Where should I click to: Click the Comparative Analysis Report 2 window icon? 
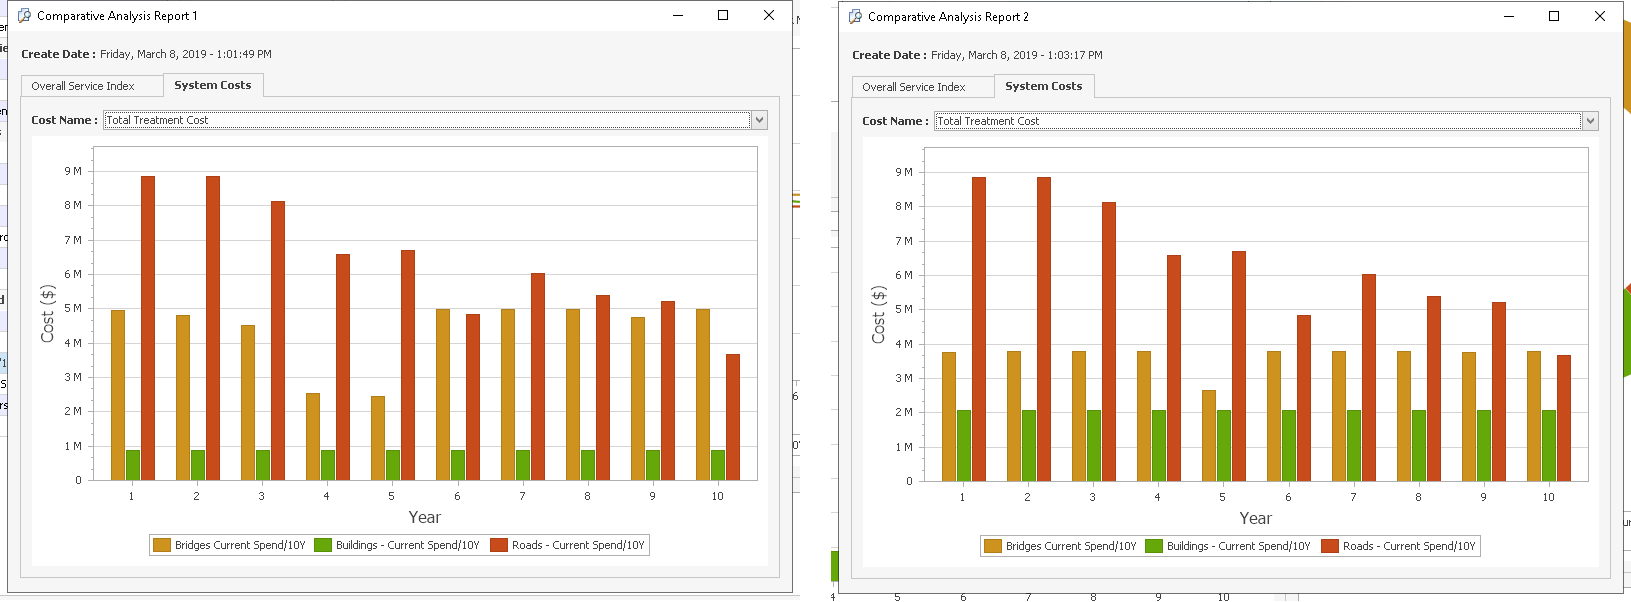click(x=855, y=17)
